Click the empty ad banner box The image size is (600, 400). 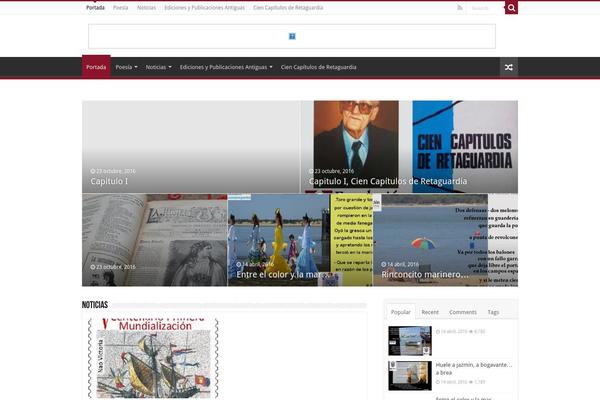pos(292,36)
